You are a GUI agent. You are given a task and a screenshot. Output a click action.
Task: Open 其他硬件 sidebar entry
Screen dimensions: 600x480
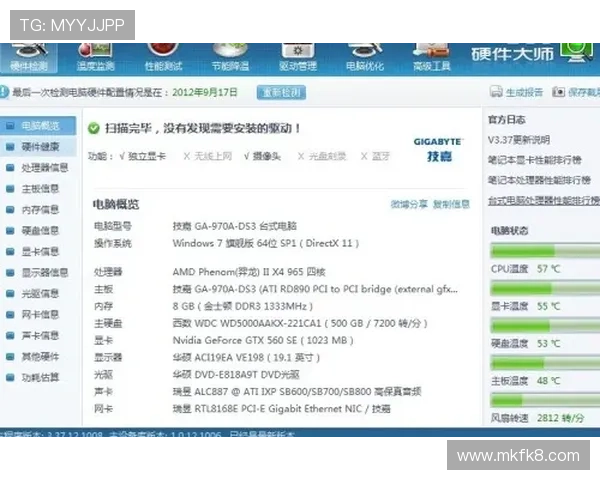click(x=38, y=357)
